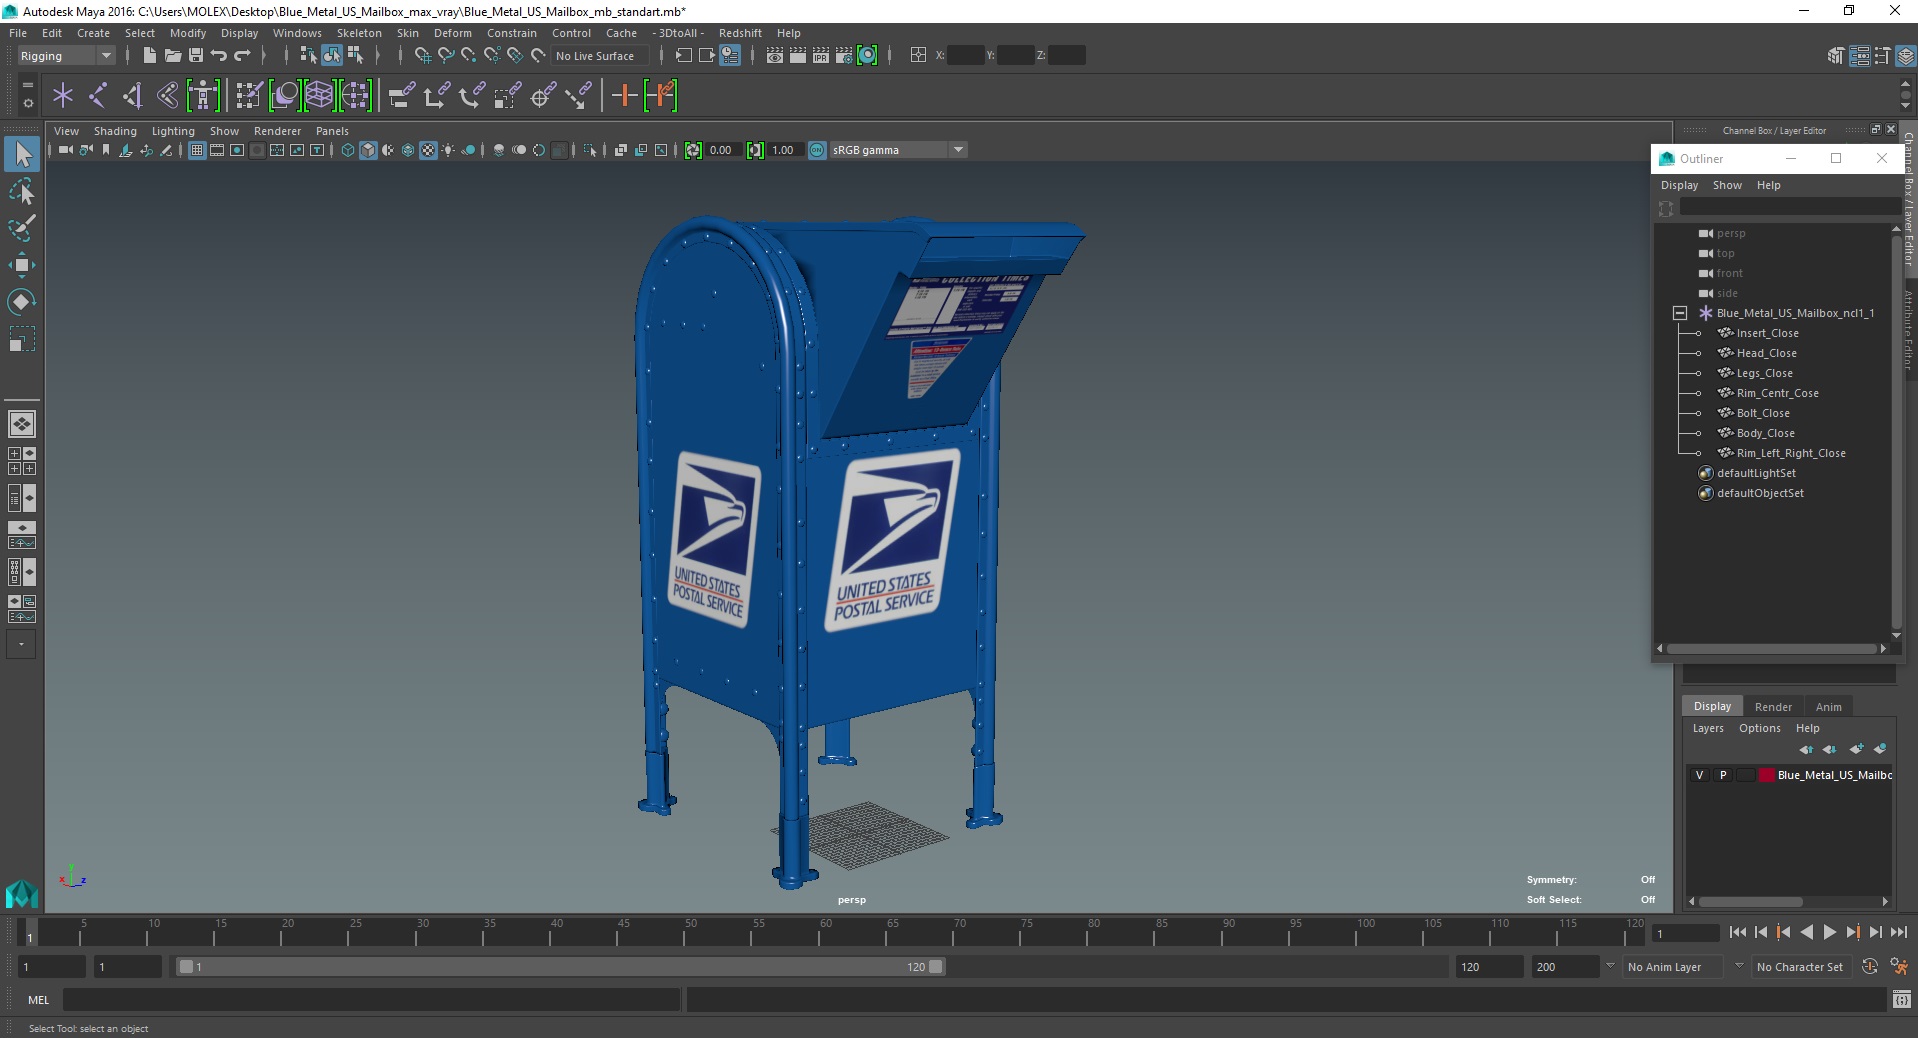This screenshot has width=1918, height=1038.
Task: Open Render Settings icon
Action: click(844, 56)
